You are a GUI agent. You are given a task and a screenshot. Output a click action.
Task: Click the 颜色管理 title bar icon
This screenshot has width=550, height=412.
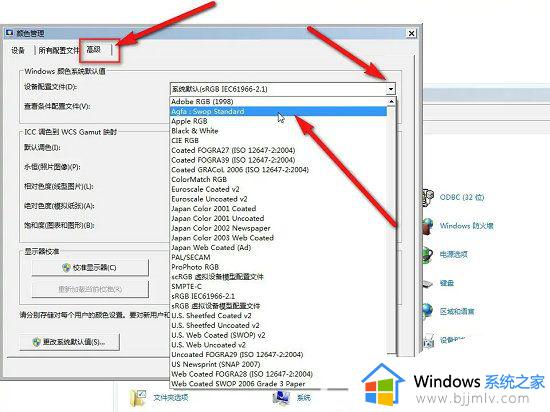coord(9,33)
